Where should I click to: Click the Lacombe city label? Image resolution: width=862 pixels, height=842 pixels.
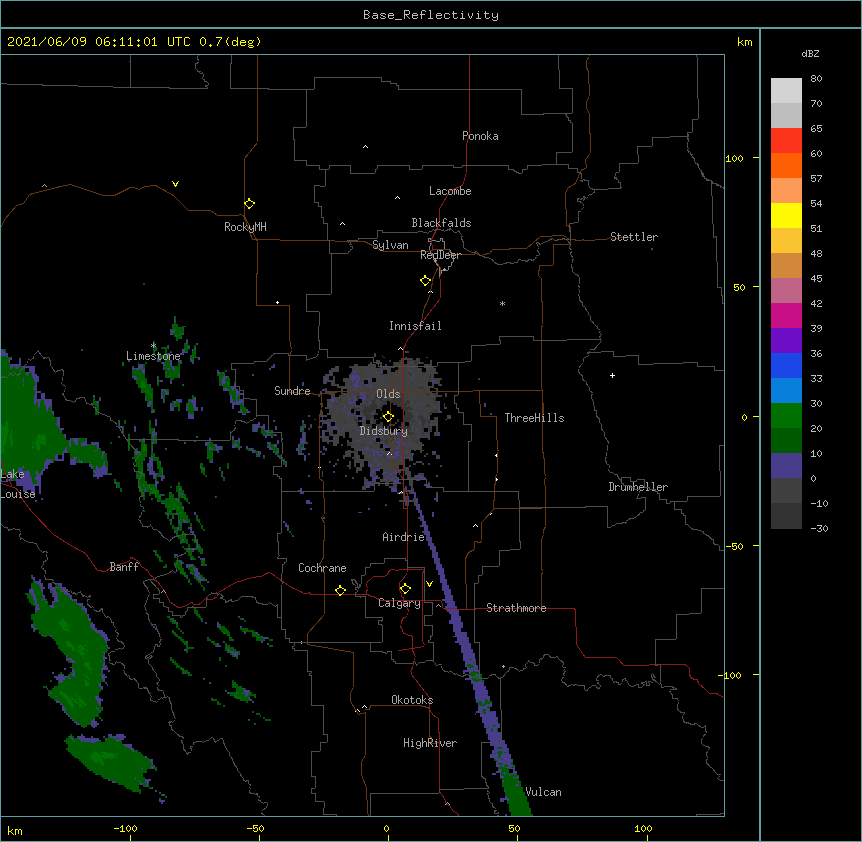(450, 191)
